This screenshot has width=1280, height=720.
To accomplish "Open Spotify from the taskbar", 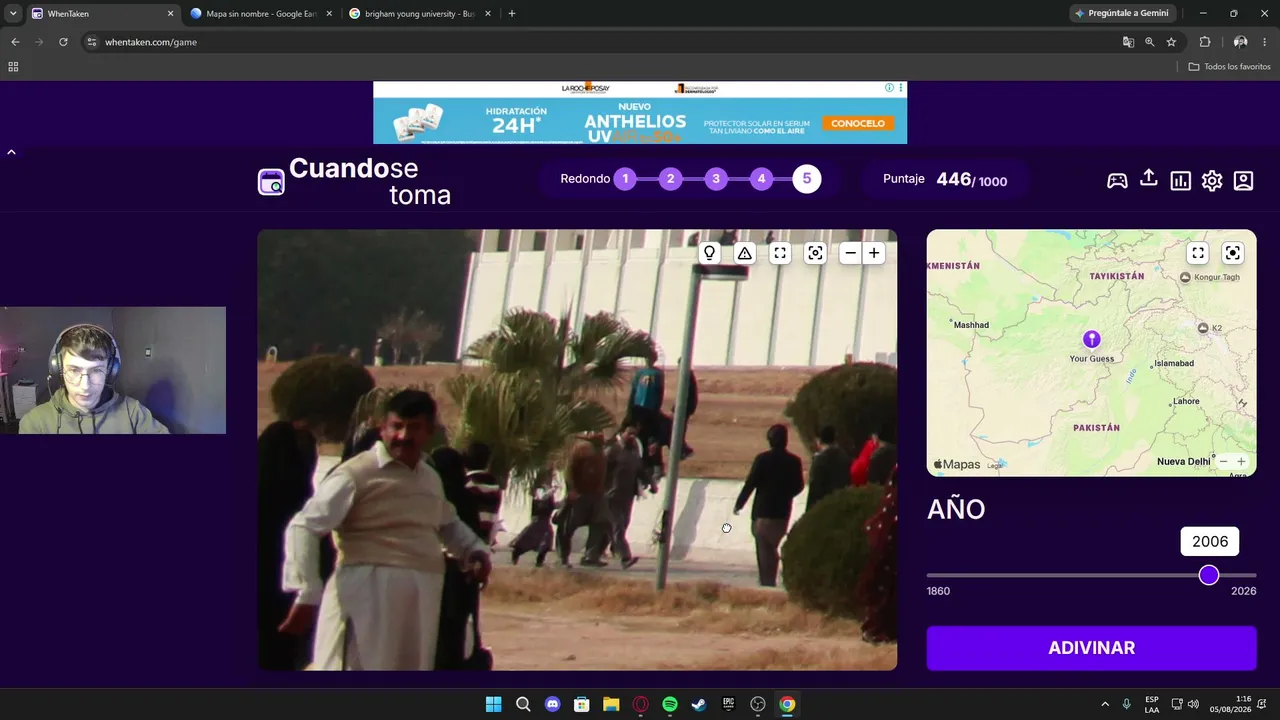I will pyautogui.click(x=670, y=704).
